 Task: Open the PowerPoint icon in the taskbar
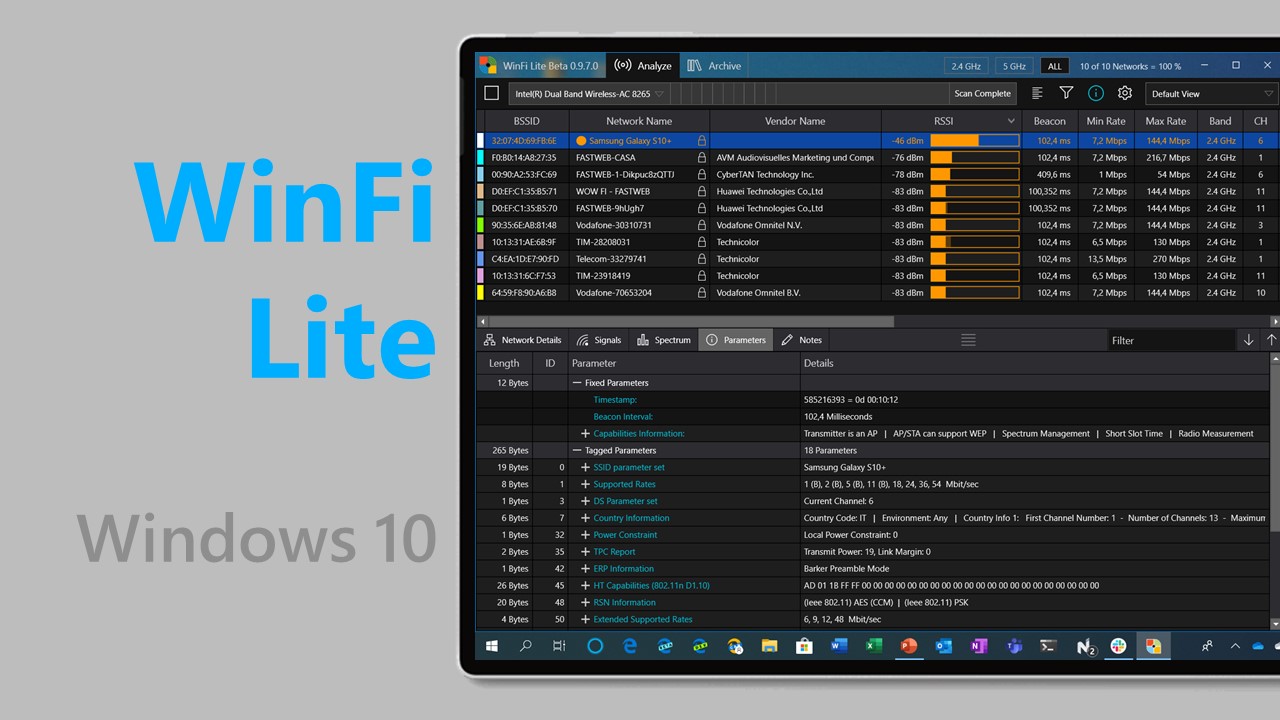(909, 646)
